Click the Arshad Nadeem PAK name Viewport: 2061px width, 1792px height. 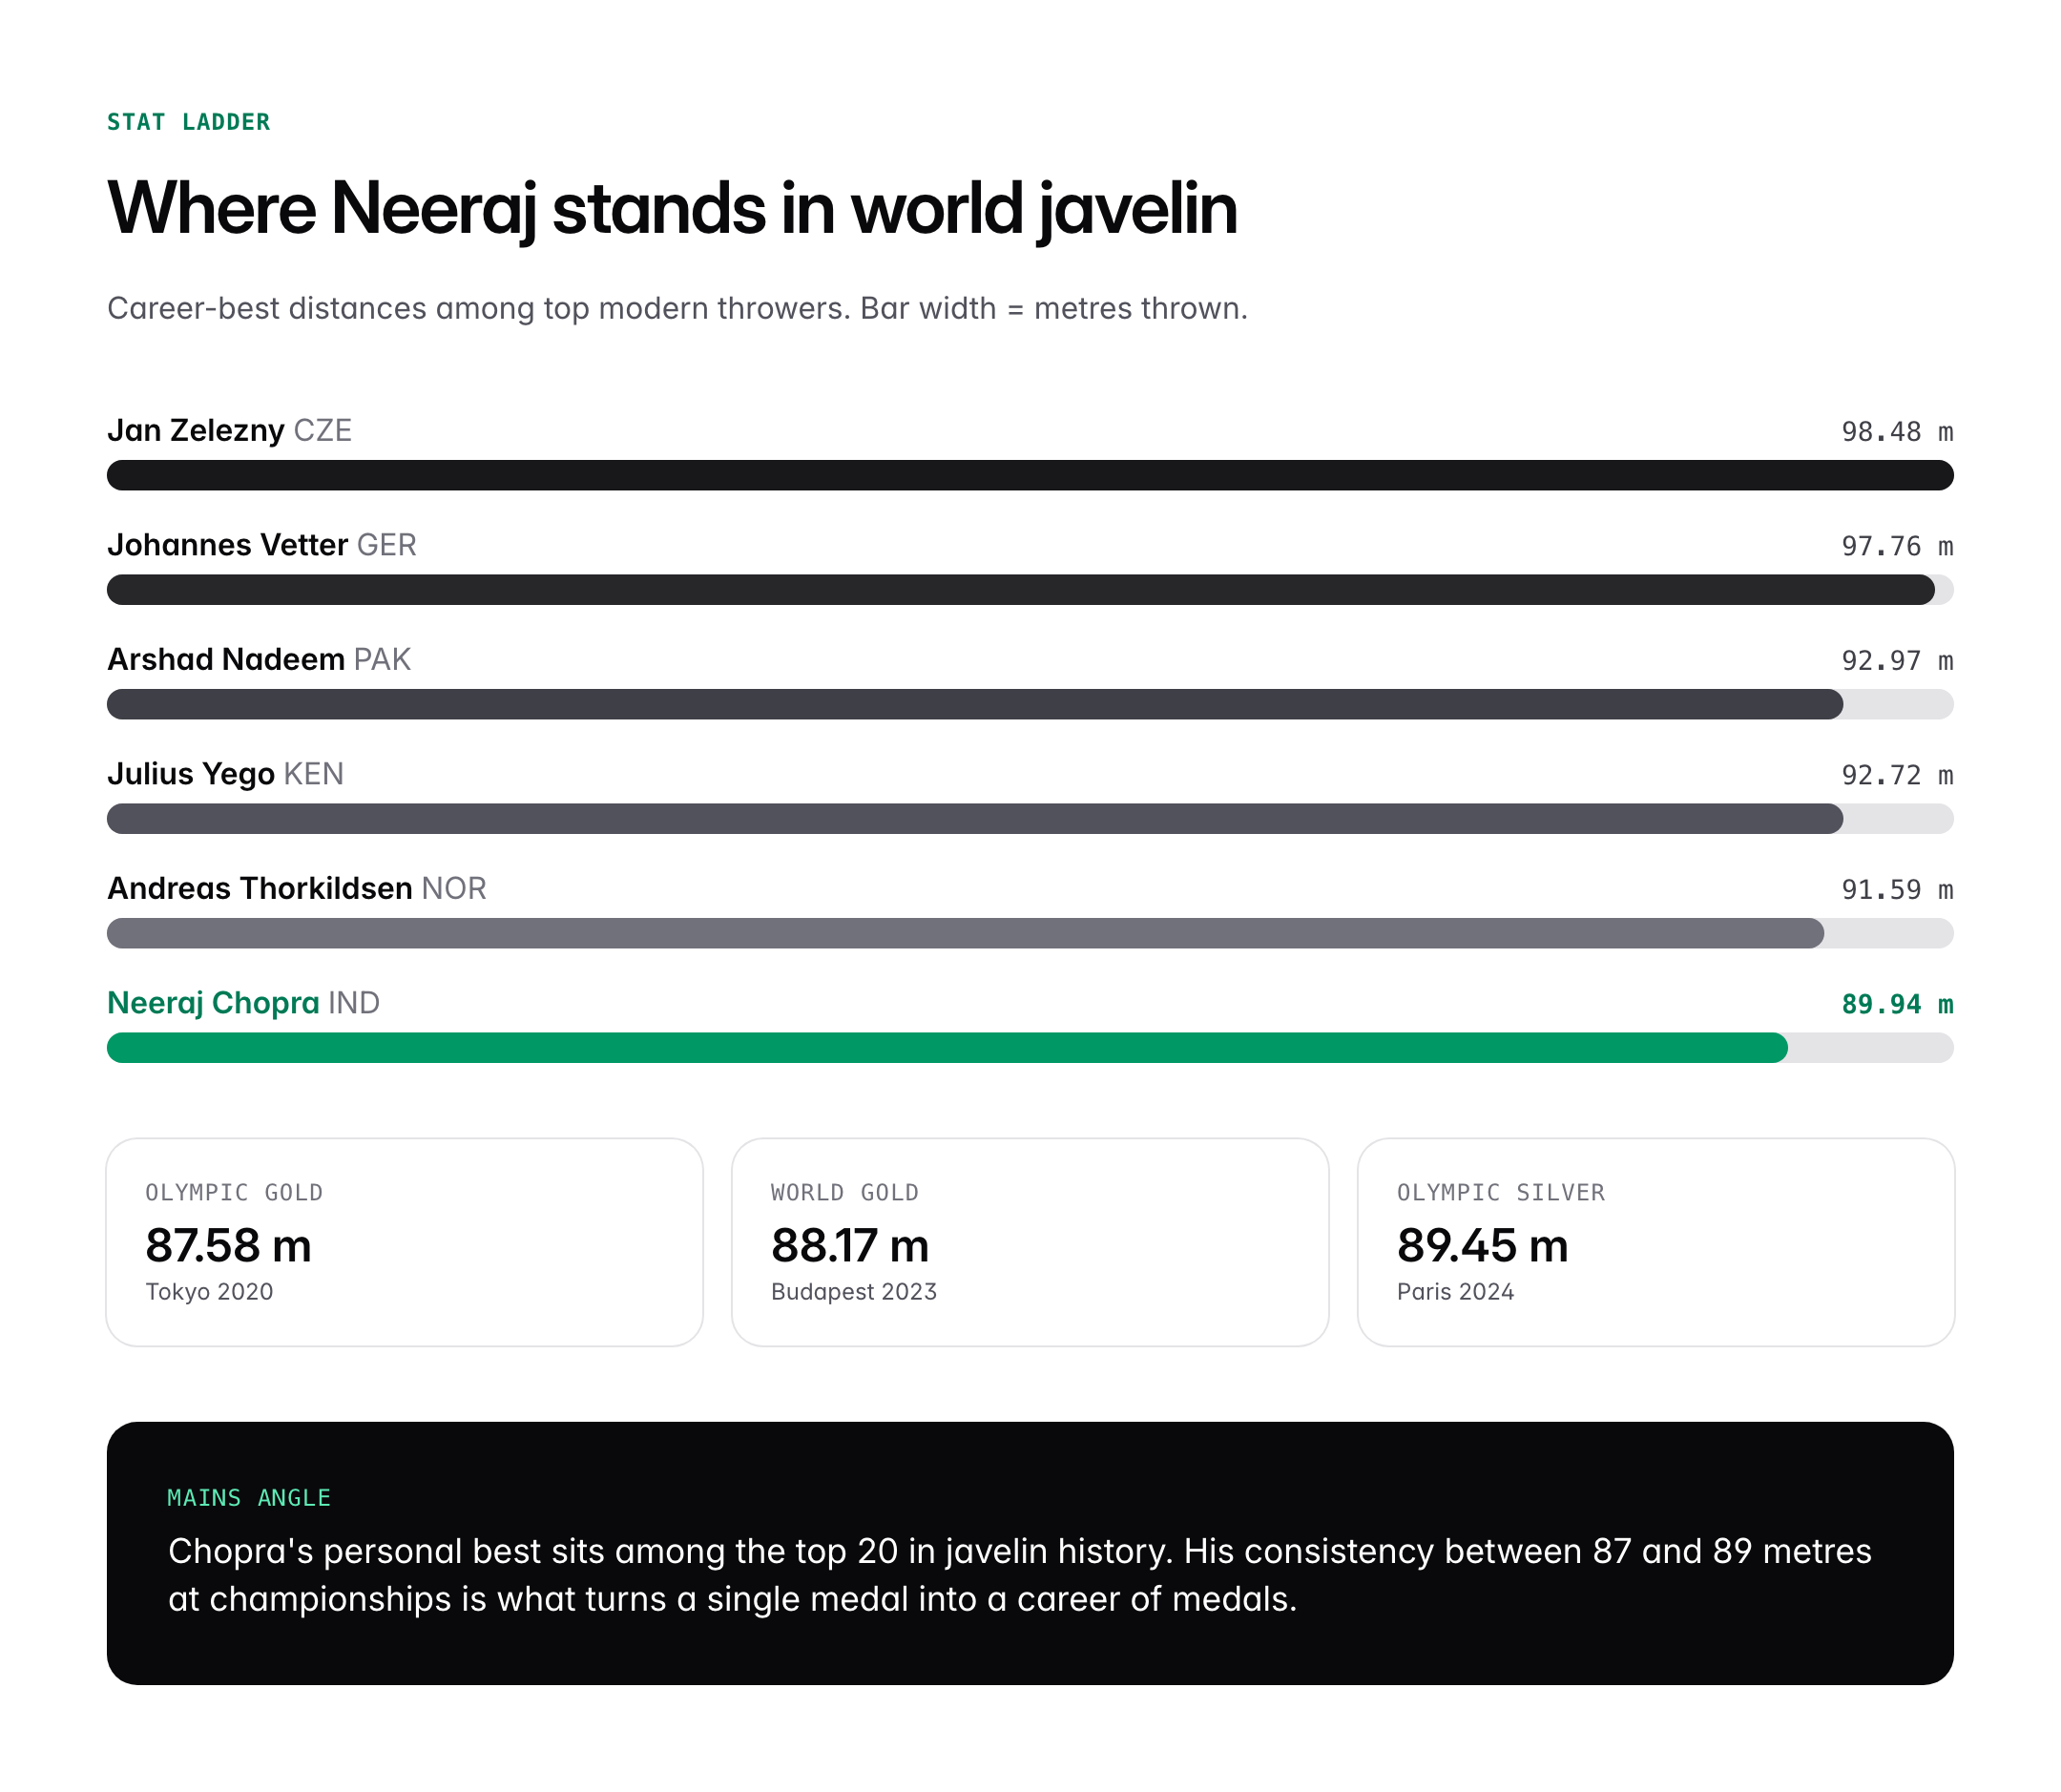(x=259, y=659)
